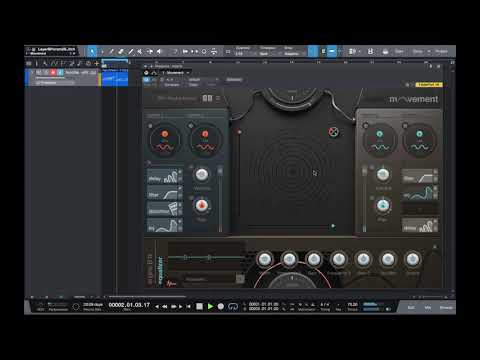This screenshot has height=360, width=480.
Task: Click the add track plus icon
Action: (x=97, y=63)
